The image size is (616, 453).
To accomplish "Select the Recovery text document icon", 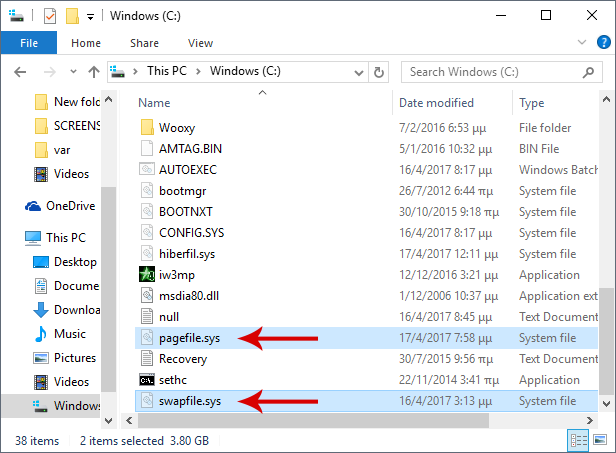I will pyautogui.click(x=147, y=358).
